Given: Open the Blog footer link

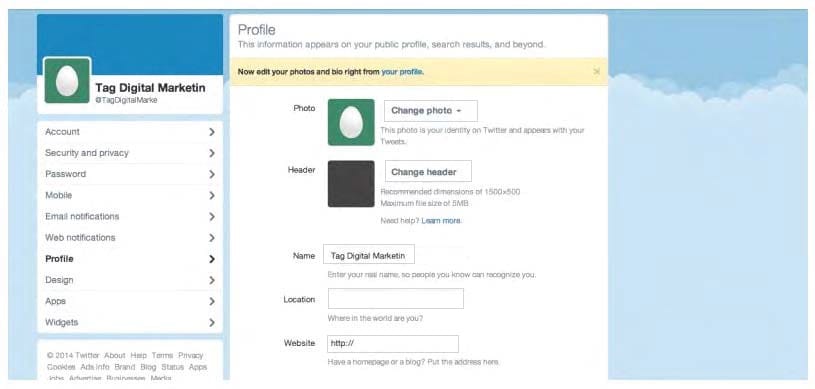Looking at the screenshot, I should point(148,367).
